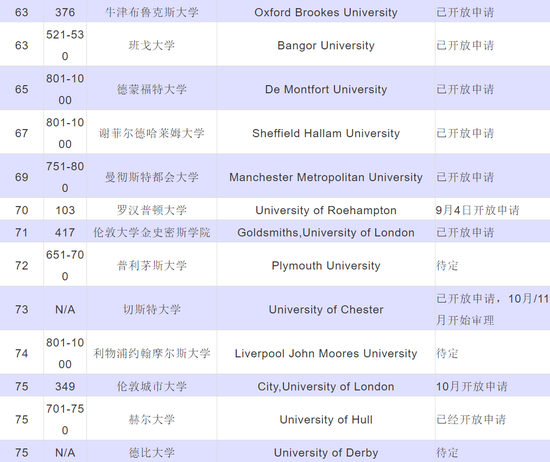The height and width of the screenshot is (462, 550).
Task: Select Goldsmiths,University of London
Action: tap(326, 232)
